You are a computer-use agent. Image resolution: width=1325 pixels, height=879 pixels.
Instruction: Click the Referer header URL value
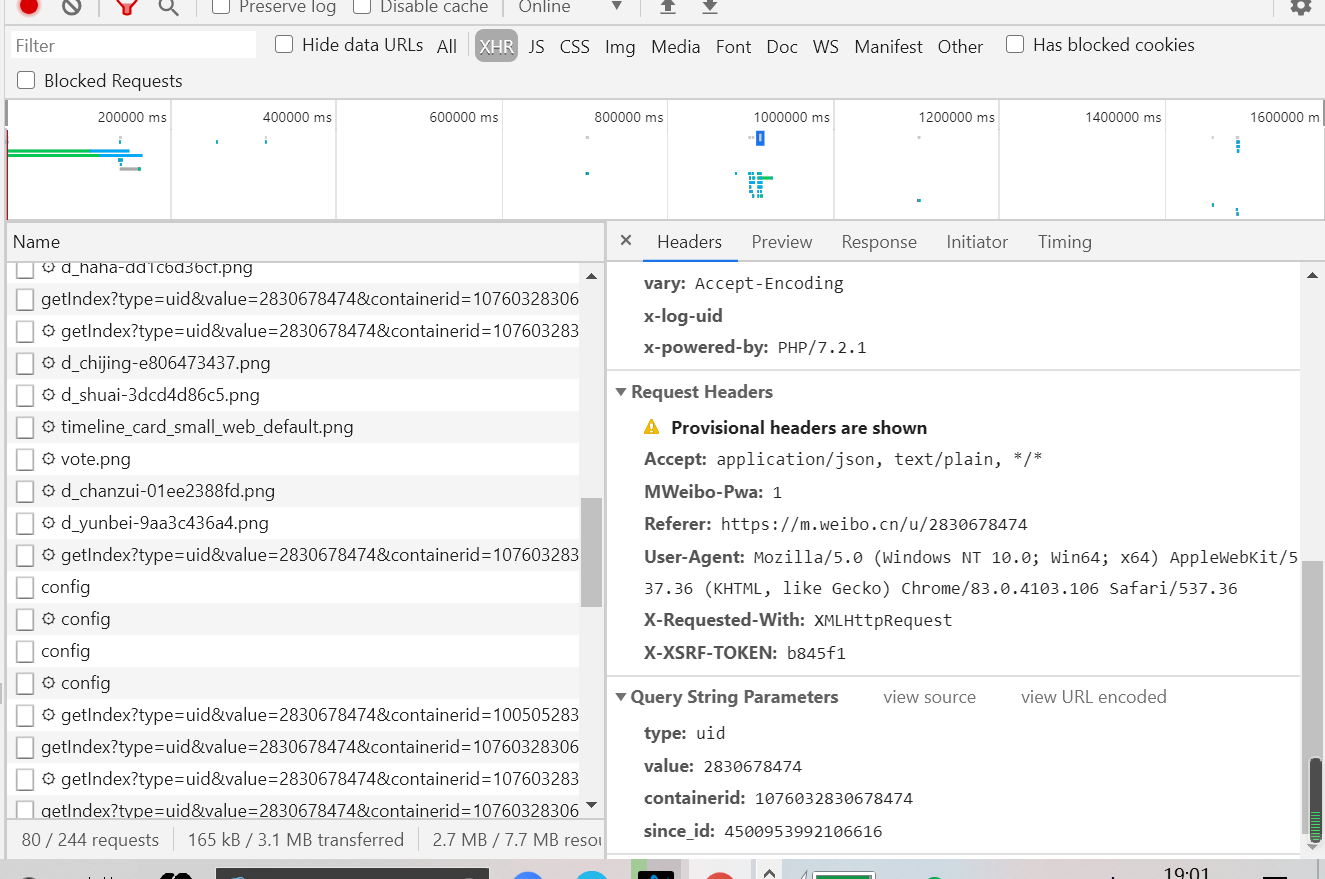coord(874,524)
